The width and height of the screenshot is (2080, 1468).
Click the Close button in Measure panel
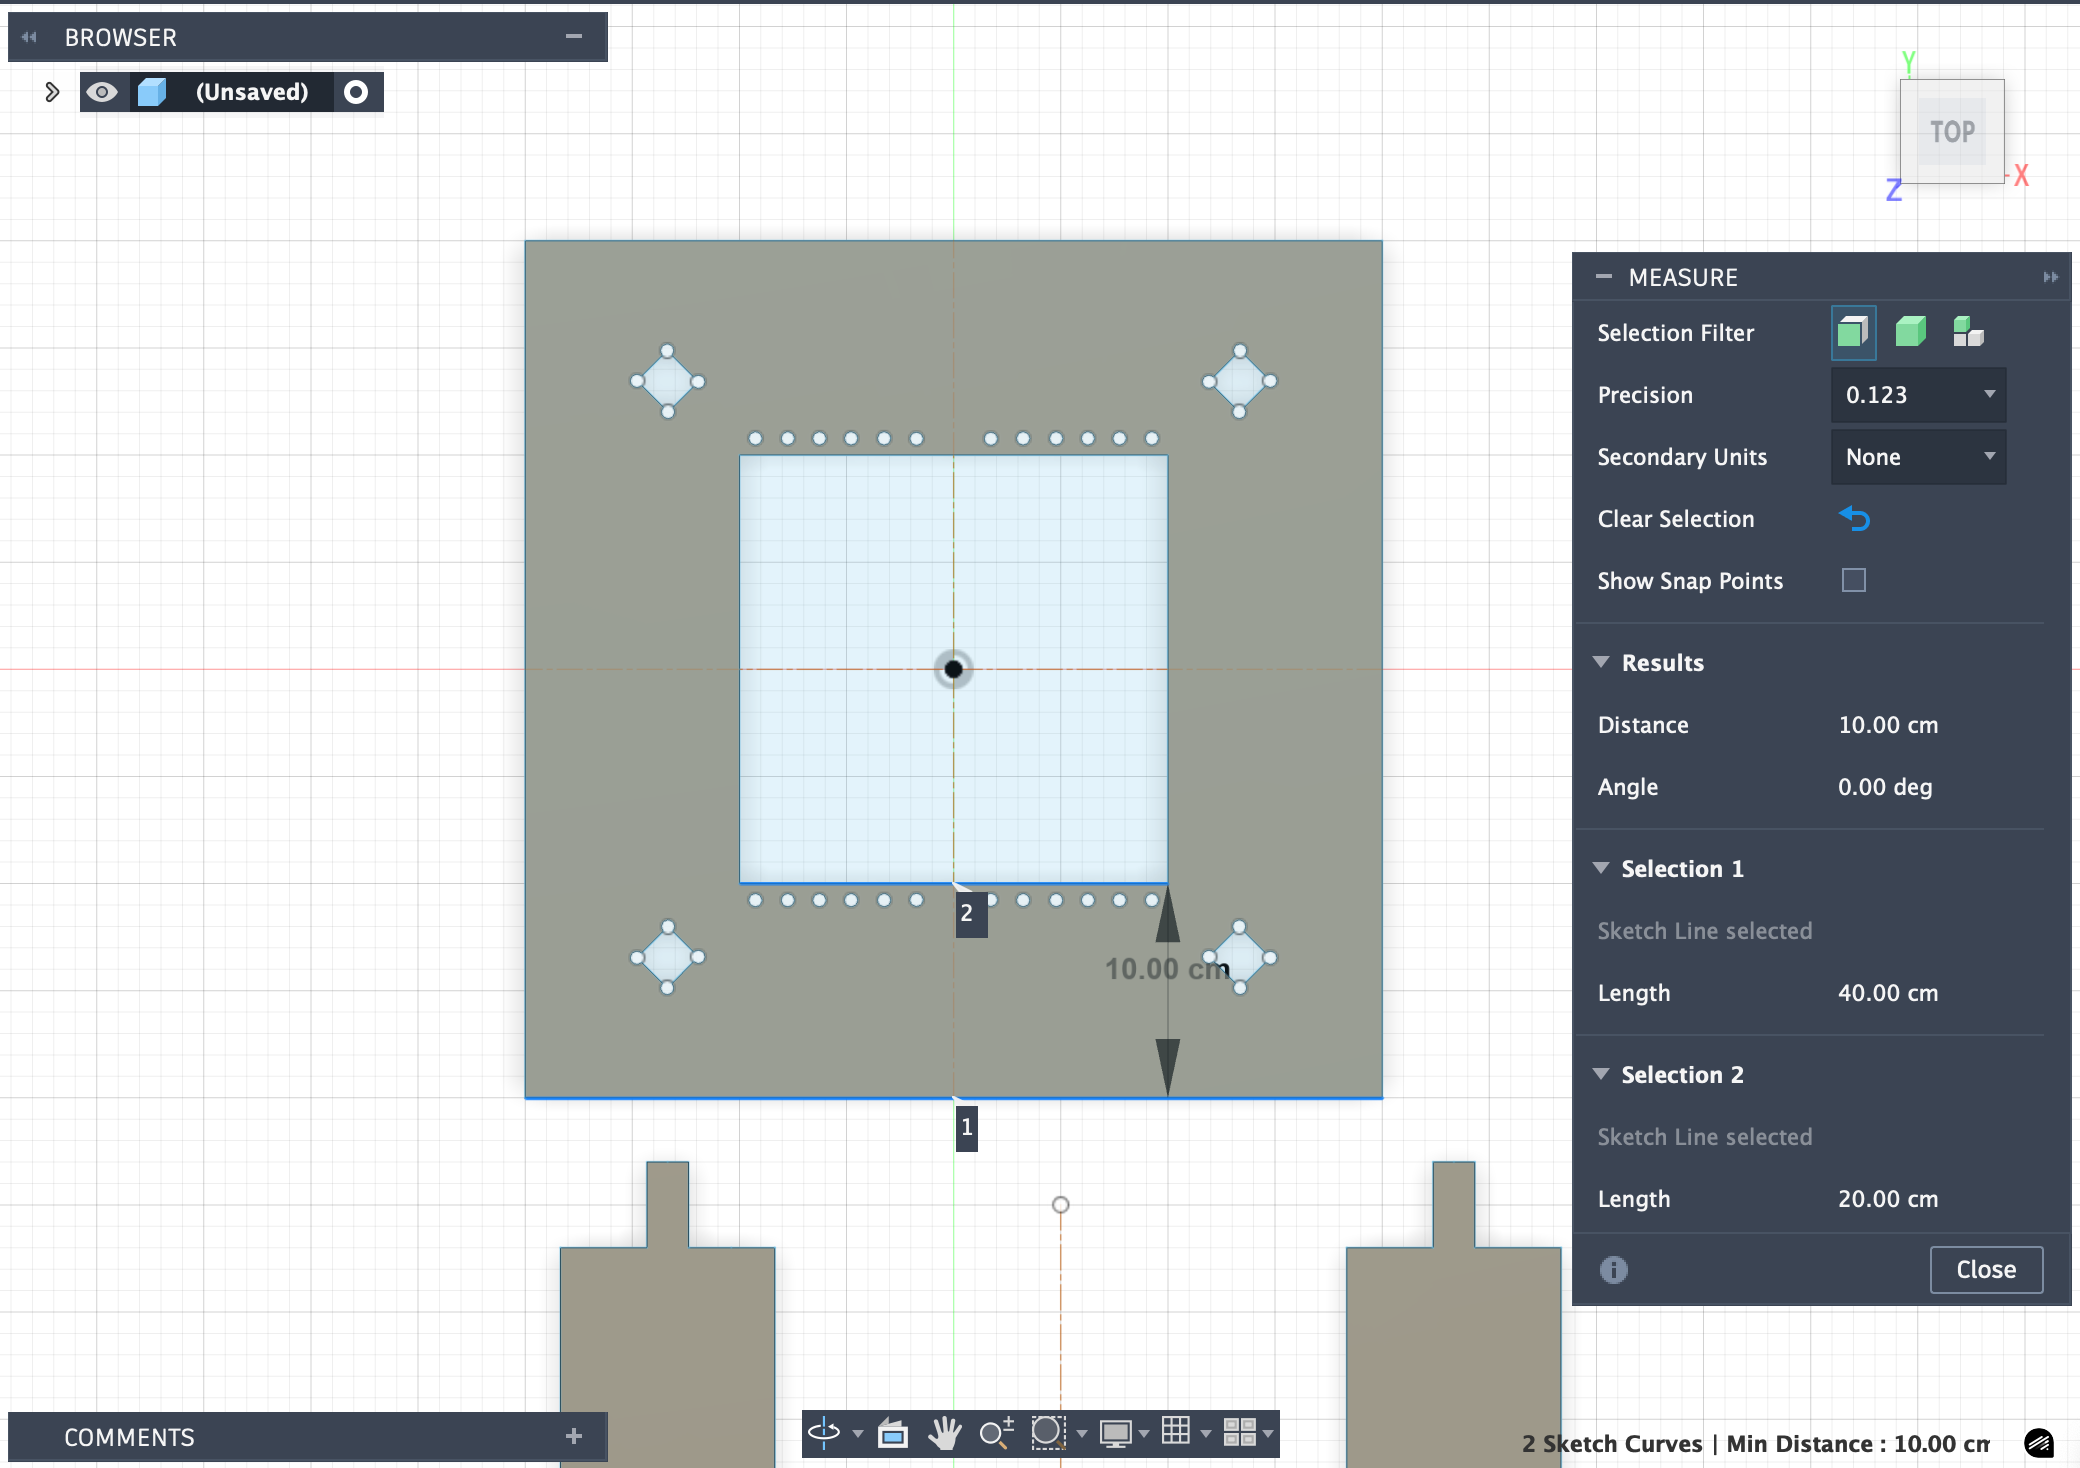(x=1985, y=1269)
